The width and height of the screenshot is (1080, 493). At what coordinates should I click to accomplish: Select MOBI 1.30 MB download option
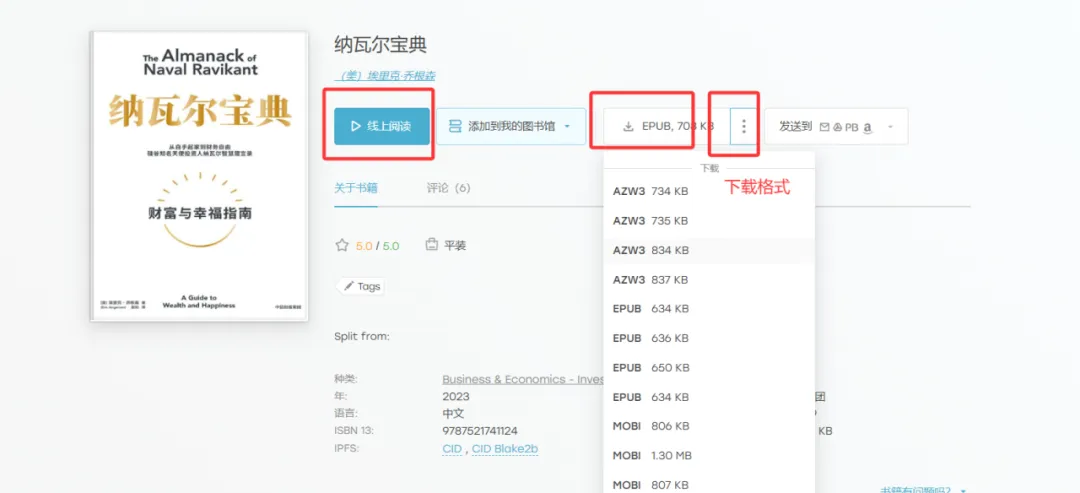(x=709, y=456)
